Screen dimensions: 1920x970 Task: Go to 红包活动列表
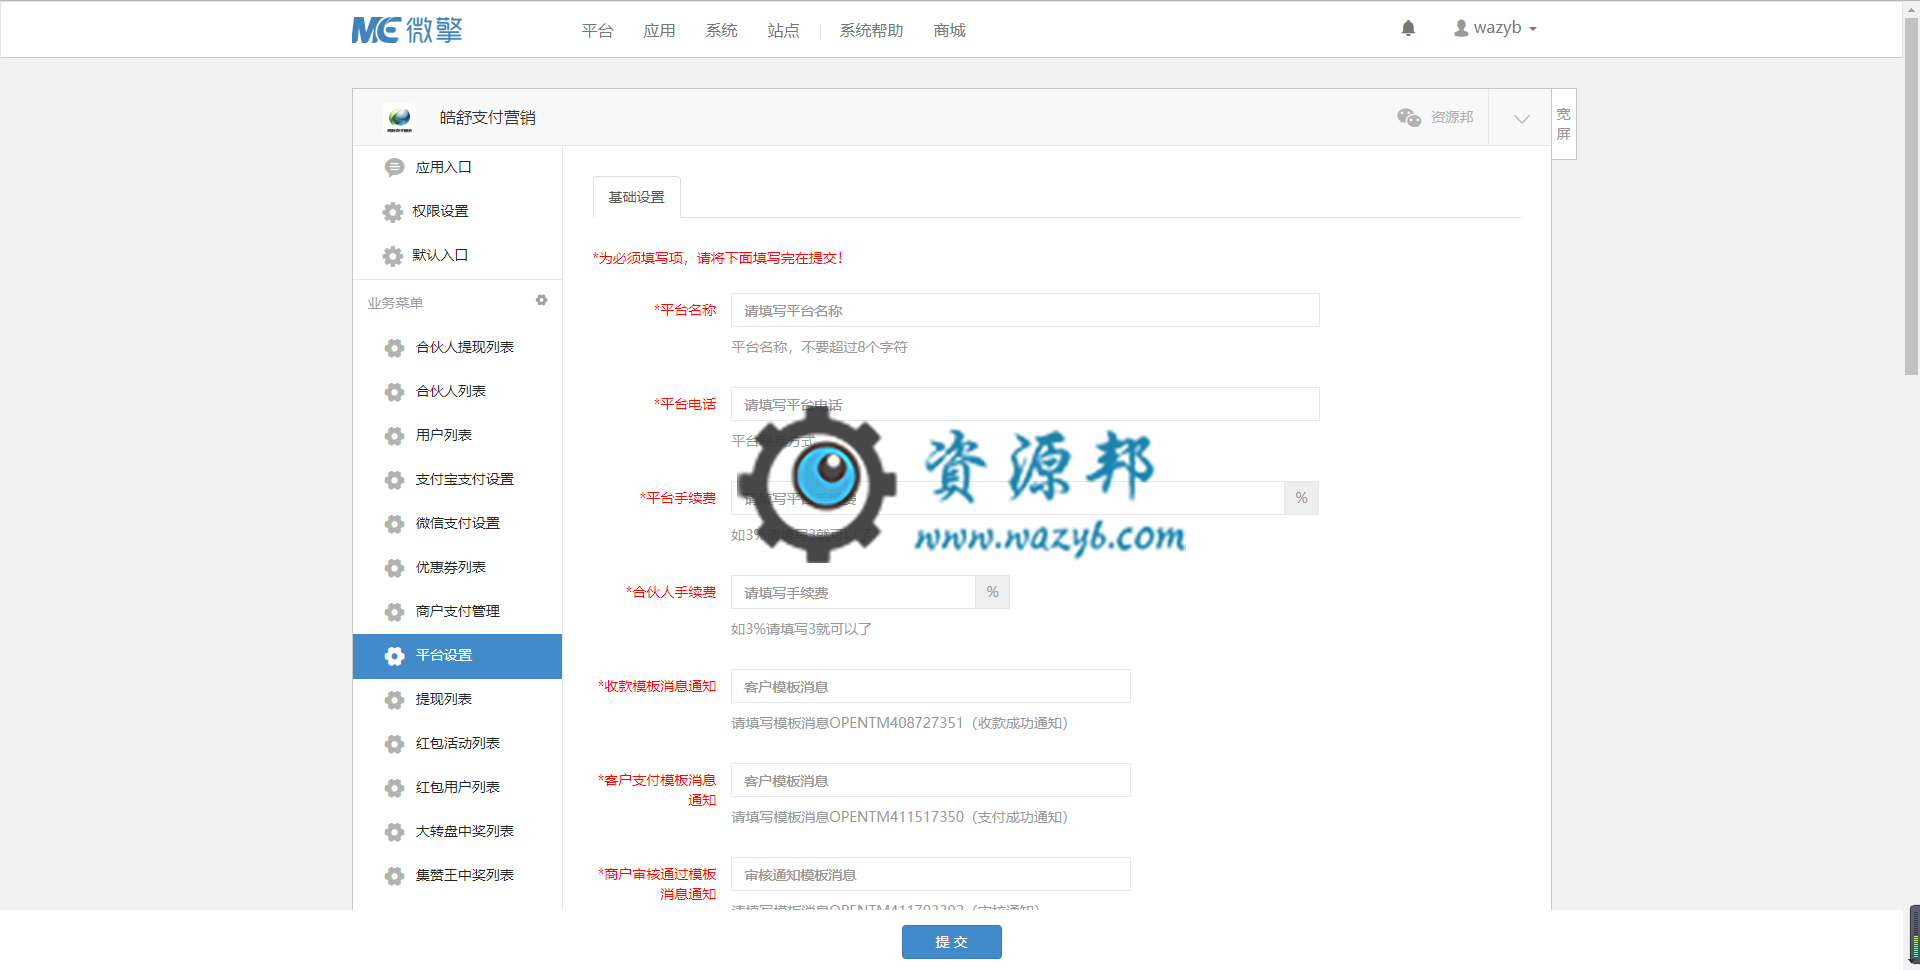click(x=457, y=743)
